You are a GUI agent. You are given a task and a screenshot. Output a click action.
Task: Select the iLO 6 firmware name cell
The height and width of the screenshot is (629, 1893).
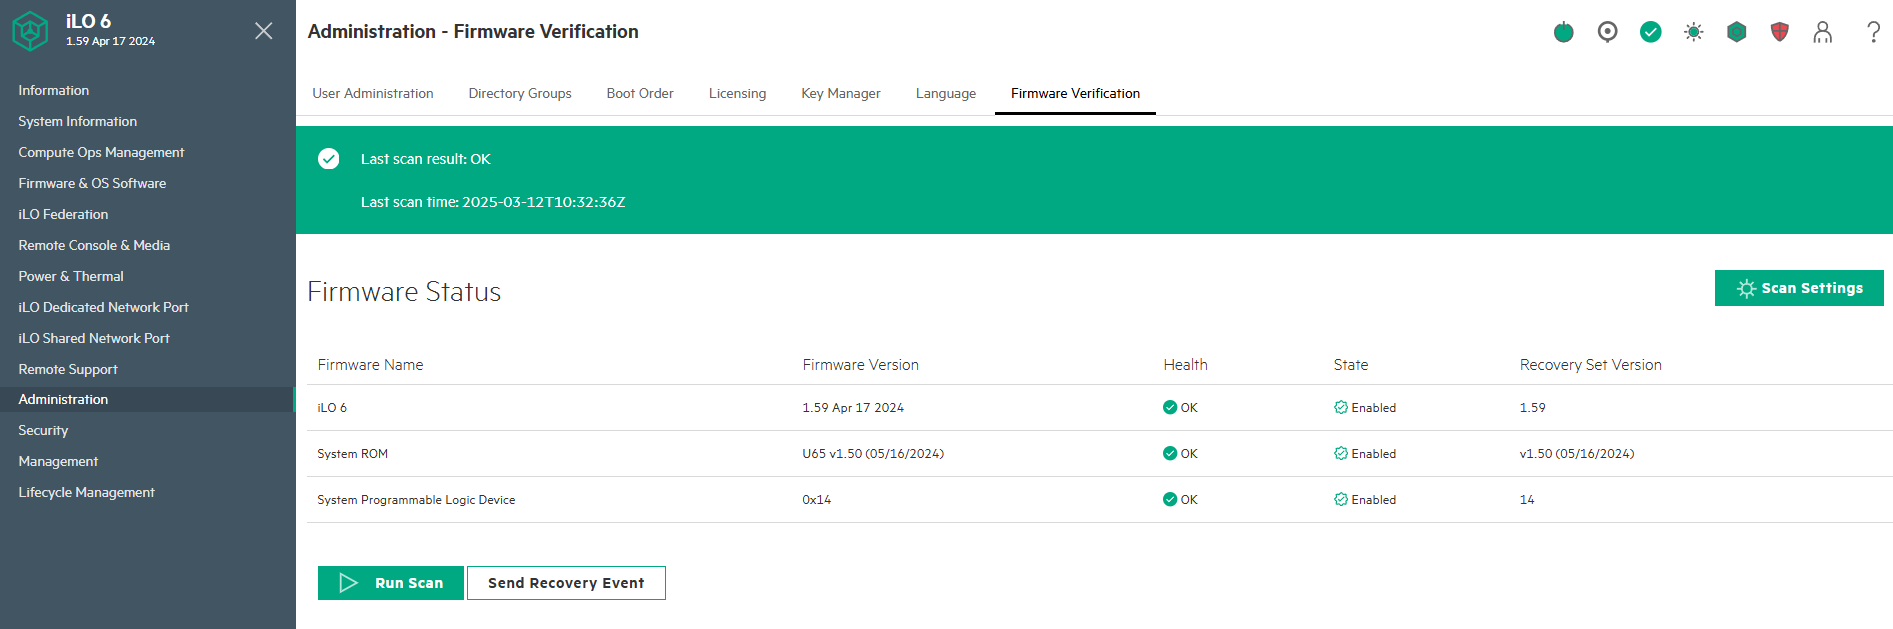[x=332, y=407]
